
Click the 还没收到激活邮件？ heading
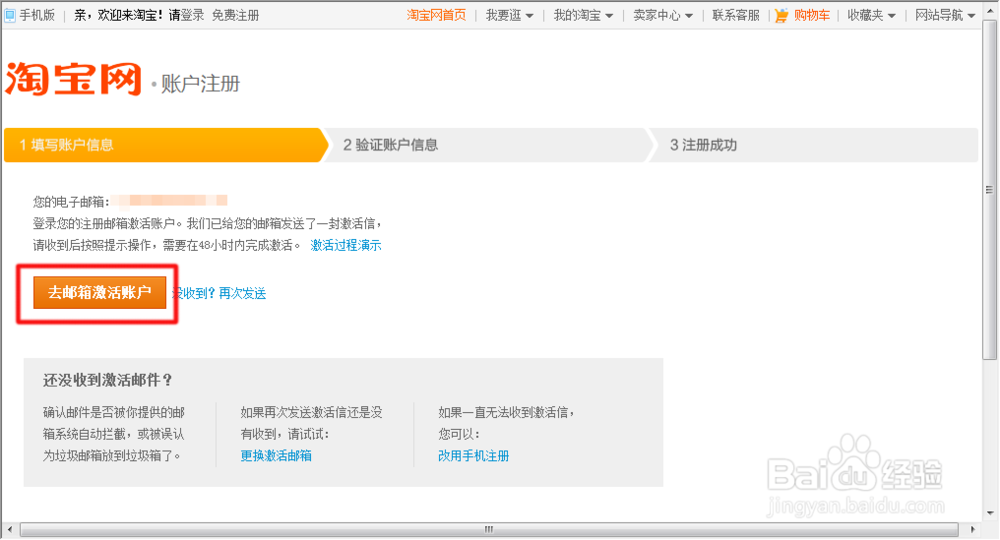[108, 381]
